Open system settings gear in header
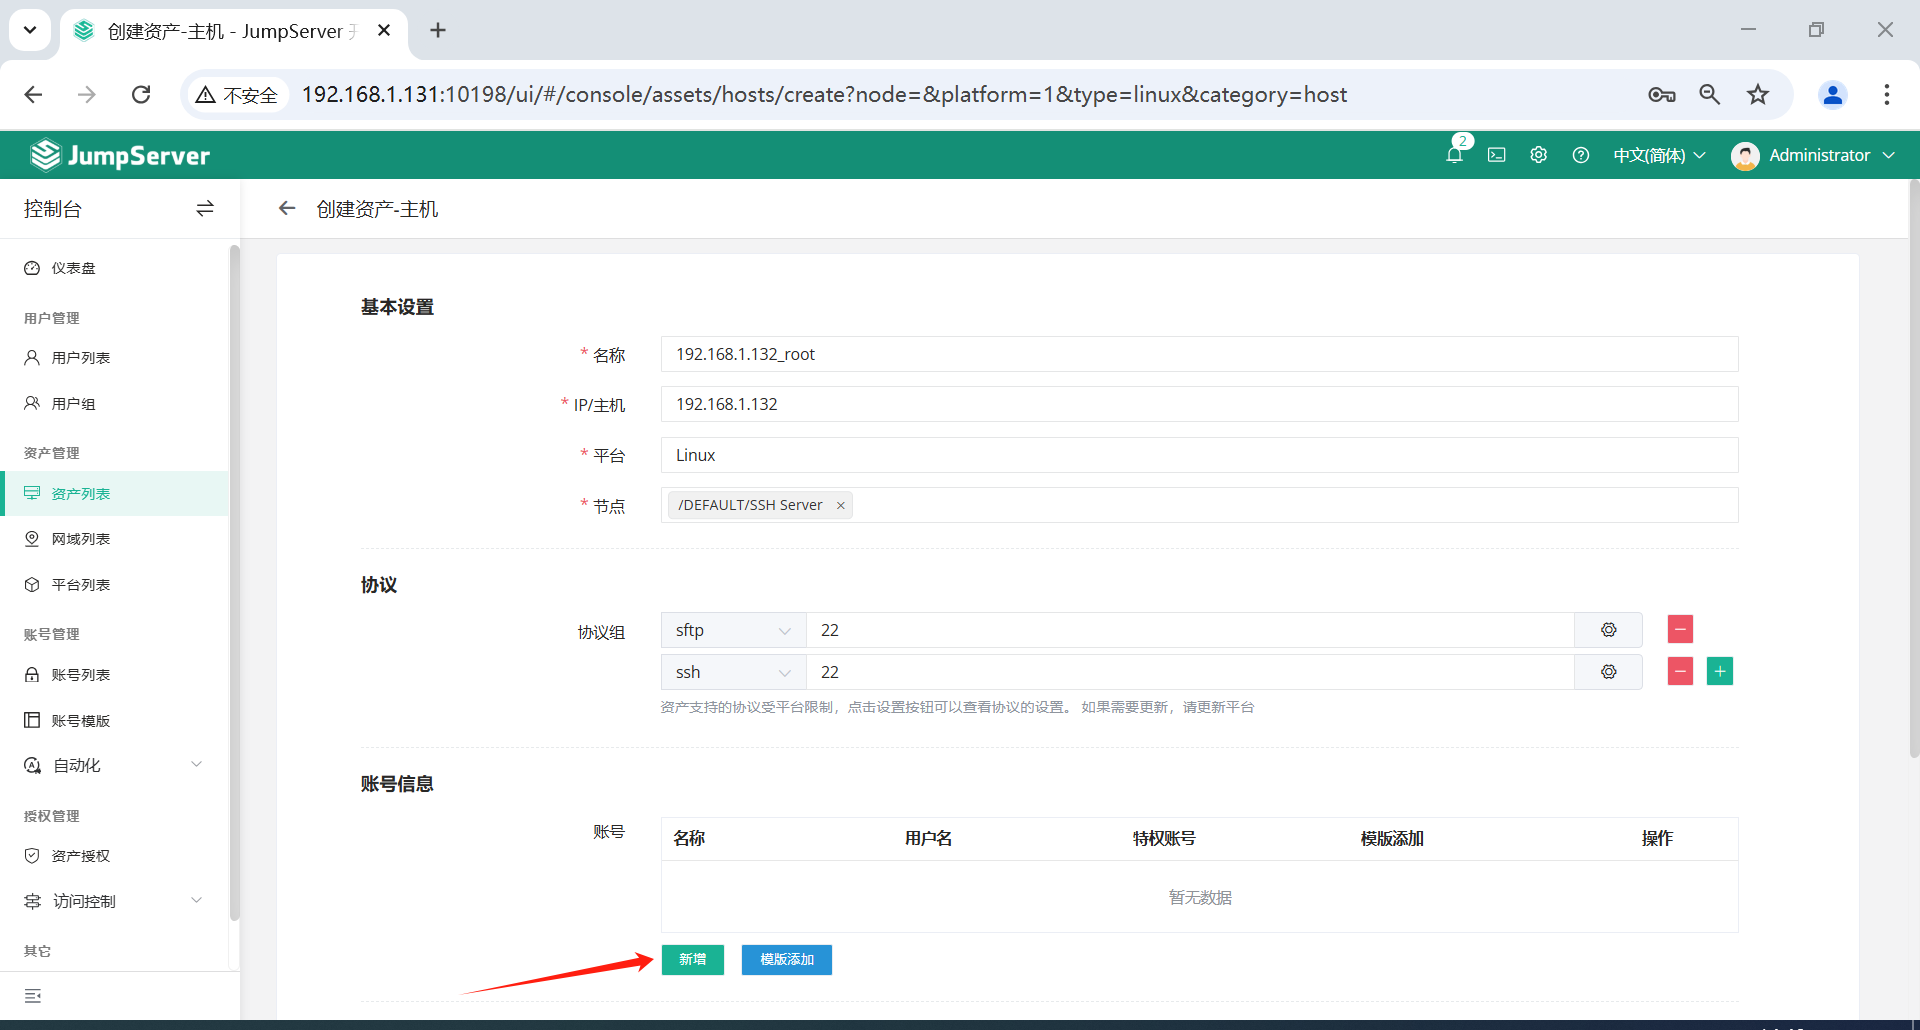Image resolution: width=1920 pixels, height=1030 pixels. point(1538,155)
